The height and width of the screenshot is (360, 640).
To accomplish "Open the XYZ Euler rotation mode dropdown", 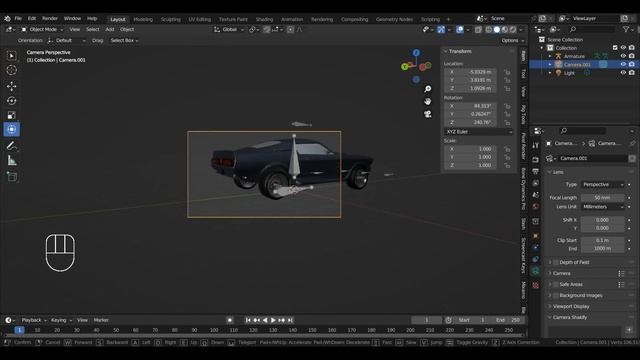I will click(478, 132).
